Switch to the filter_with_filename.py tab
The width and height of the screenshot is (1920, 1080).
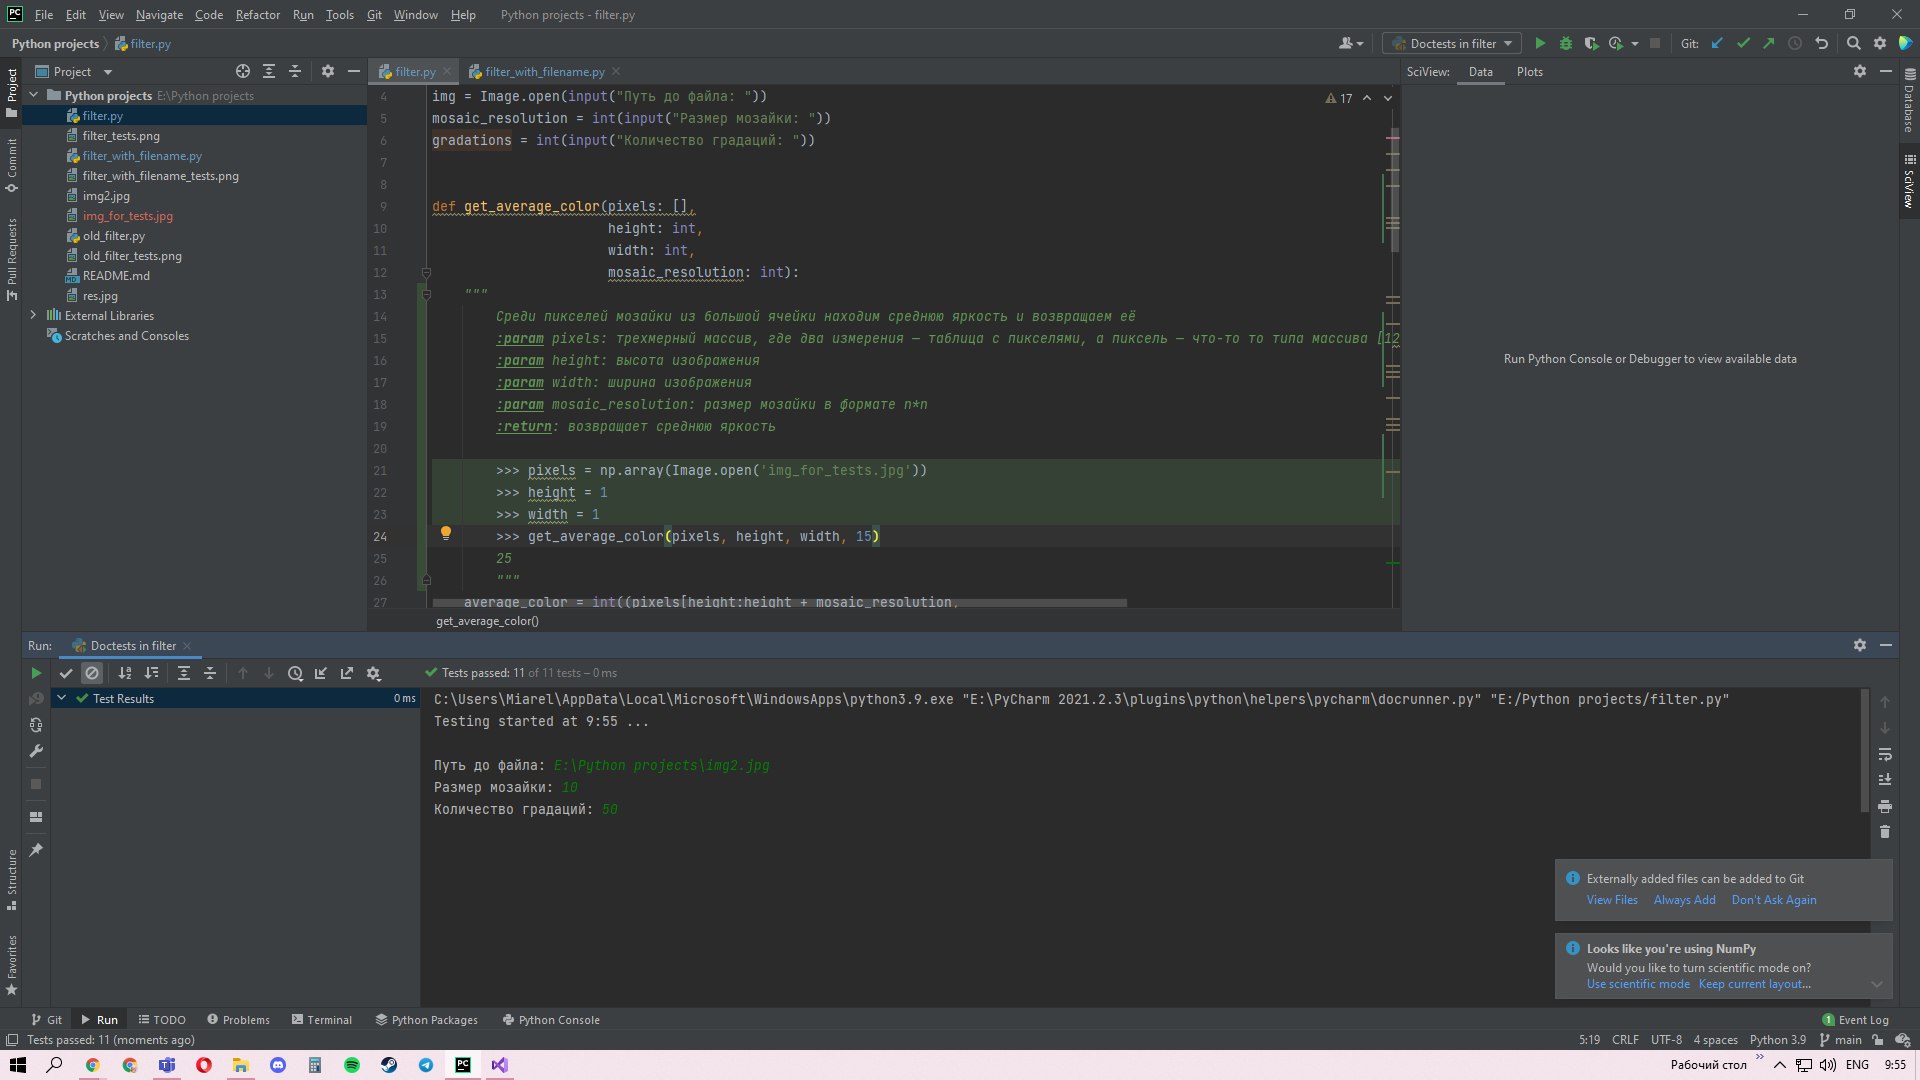click(x=544, y=71)
